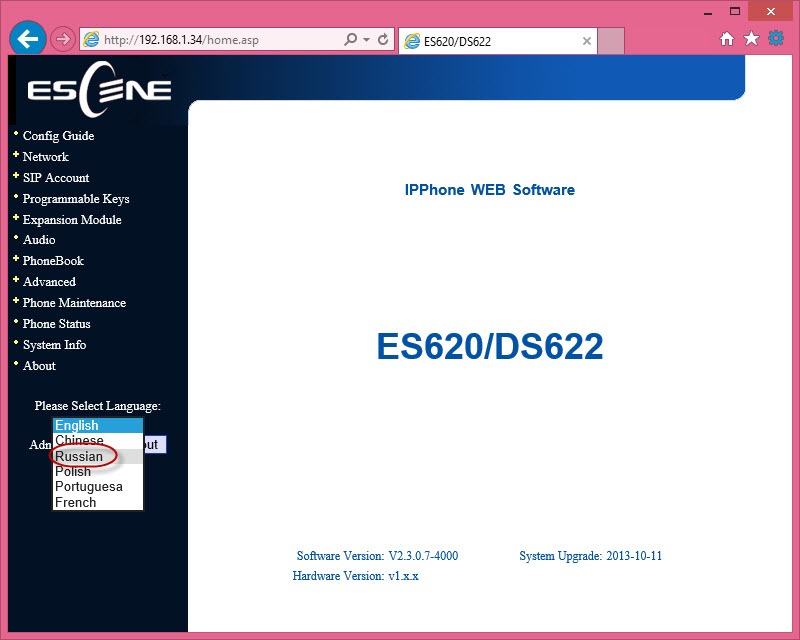Open the Audio settings page
Screen dimensions: 800x640
pos(39,240)
